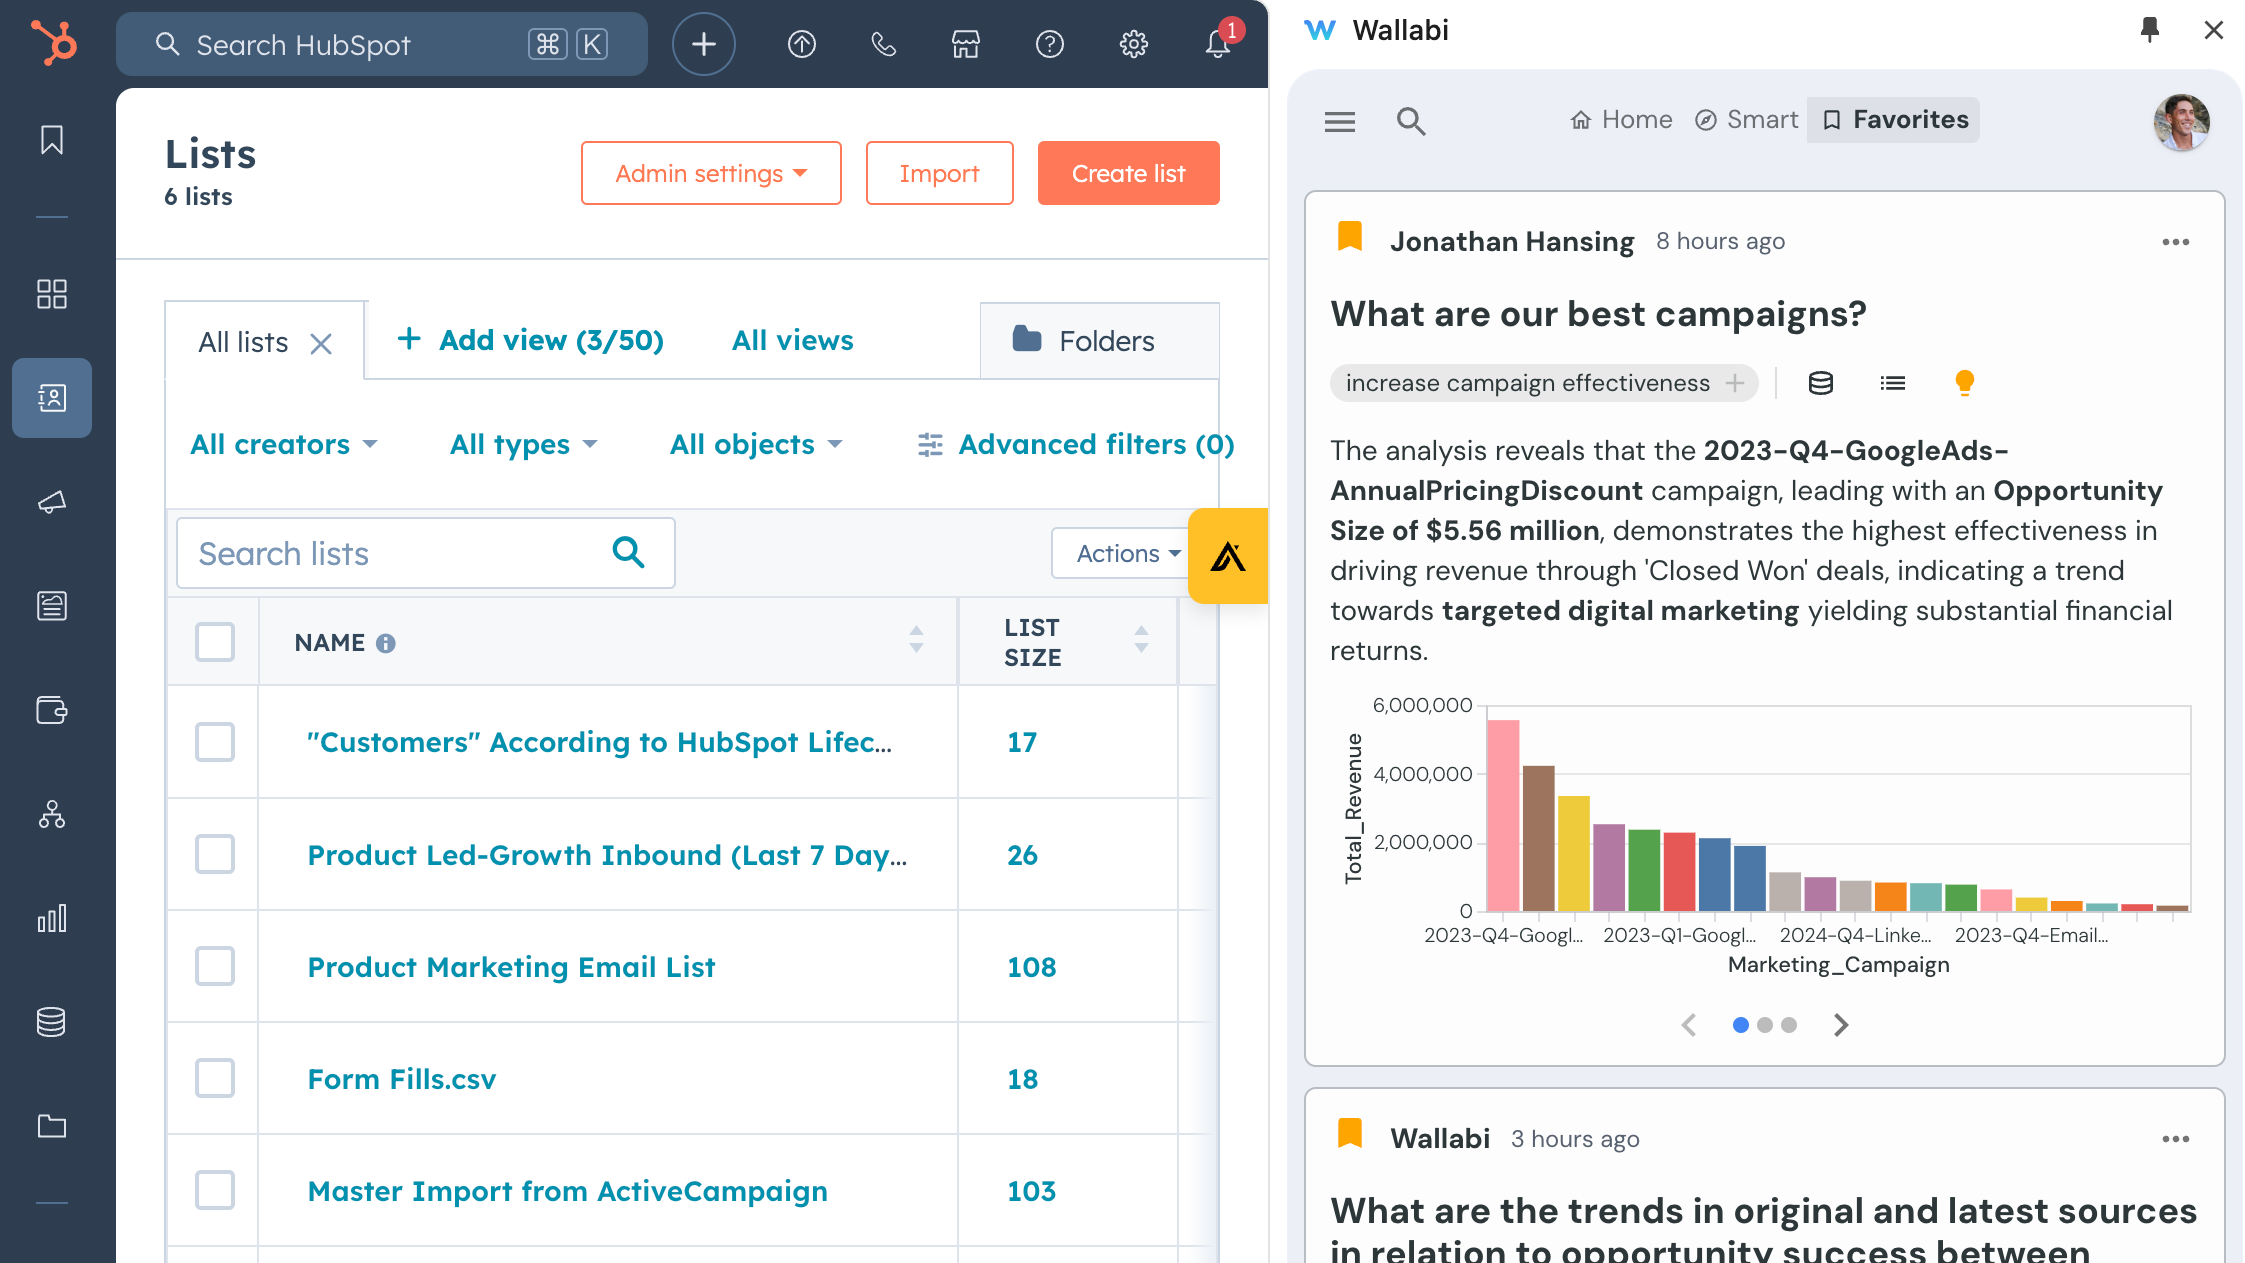Expand the All creators filter
2245x1263 pixels.
[284, 444]
